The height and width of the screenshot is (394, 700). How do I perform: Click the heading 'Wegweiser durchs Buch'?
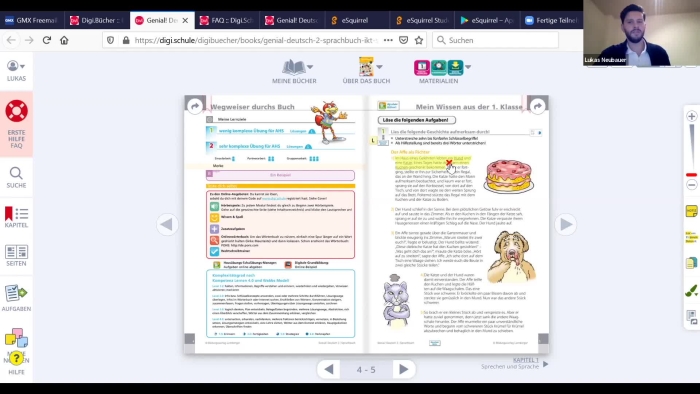point(252,107)
